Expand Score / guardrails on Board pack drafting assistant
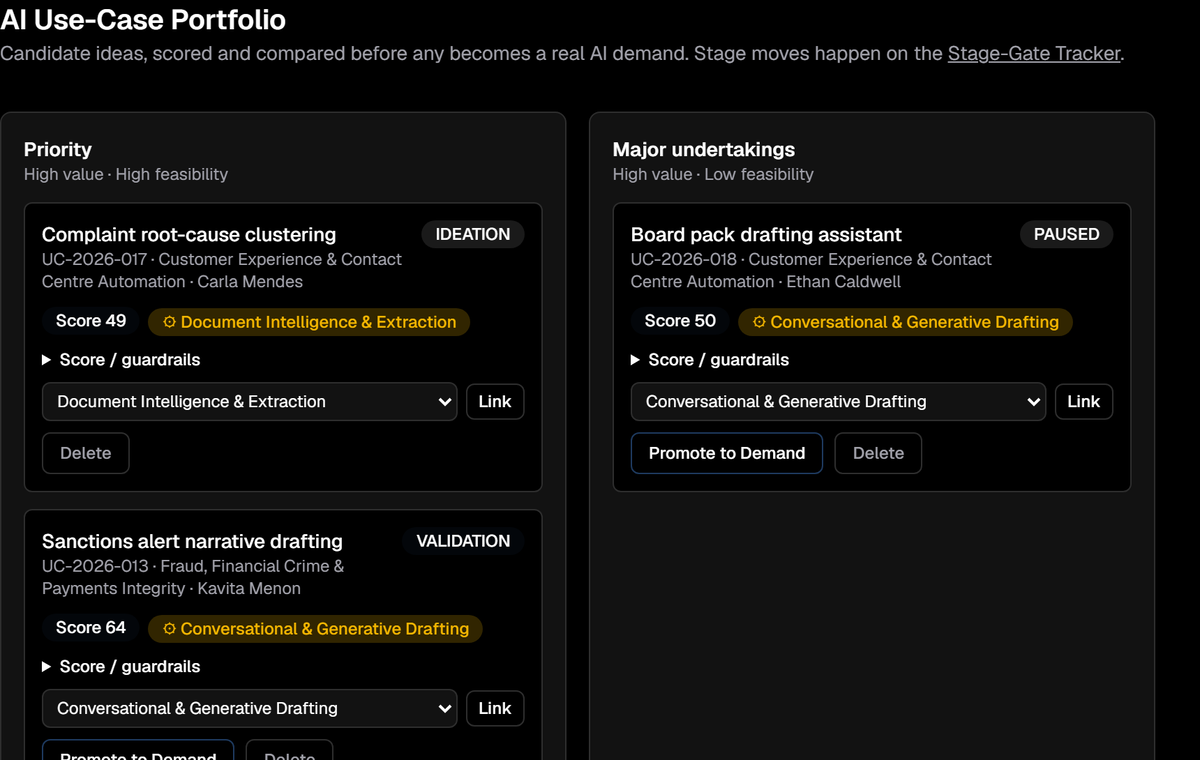1200x760 pixels. click(710, 360)
